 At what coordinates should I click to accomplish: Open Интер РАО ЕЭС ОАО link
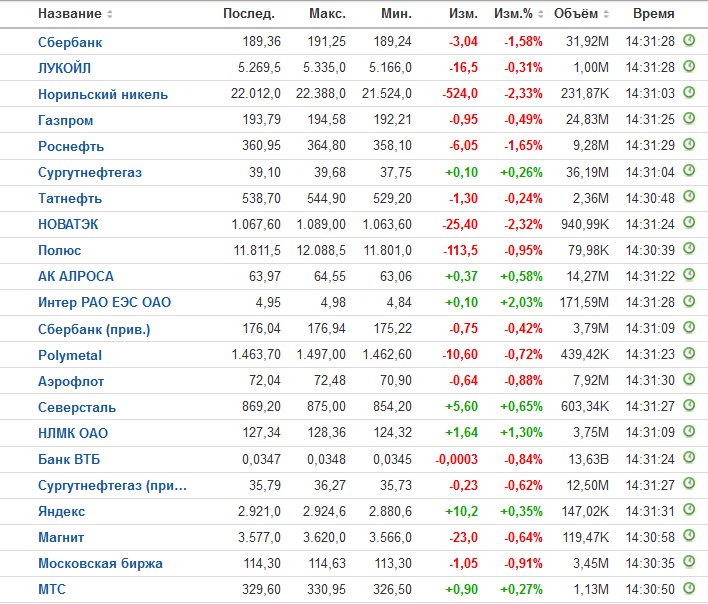104,302
